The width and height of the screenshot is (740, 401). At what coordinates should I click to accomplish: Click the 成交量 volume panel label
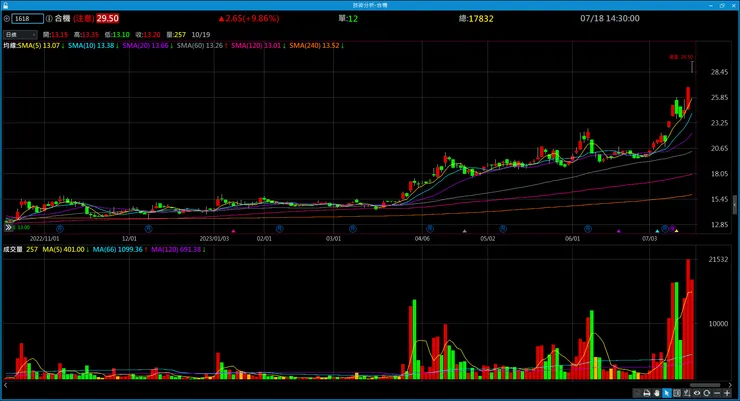click(13, 250)
